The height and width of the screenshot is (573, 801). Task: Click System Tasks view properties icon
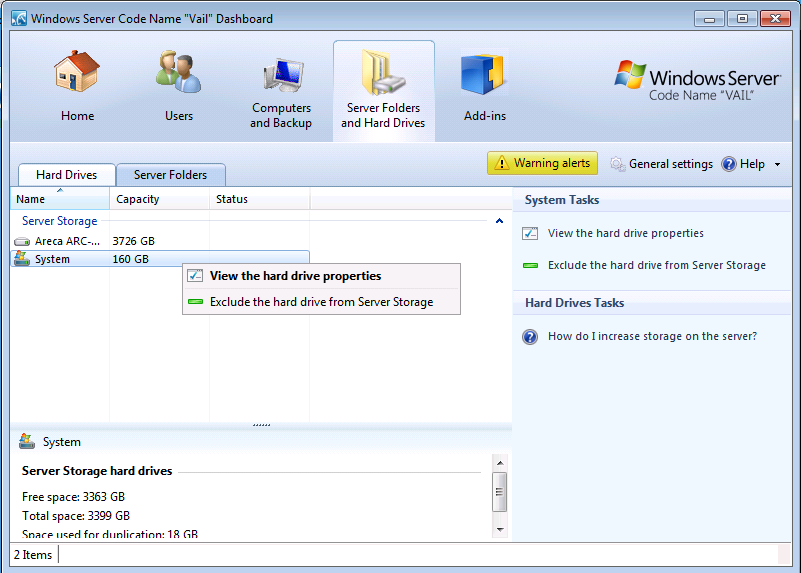click(x=530, y=233)
